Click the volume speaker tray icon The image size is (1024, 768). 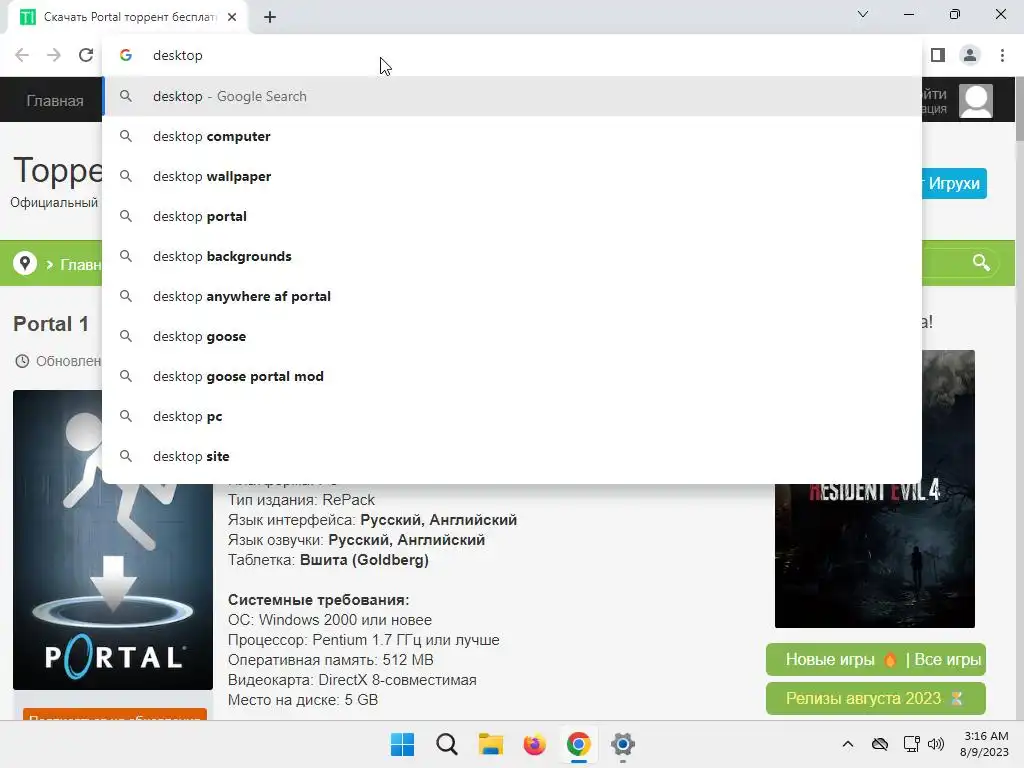pyautogui.click(x=936, y=744)
